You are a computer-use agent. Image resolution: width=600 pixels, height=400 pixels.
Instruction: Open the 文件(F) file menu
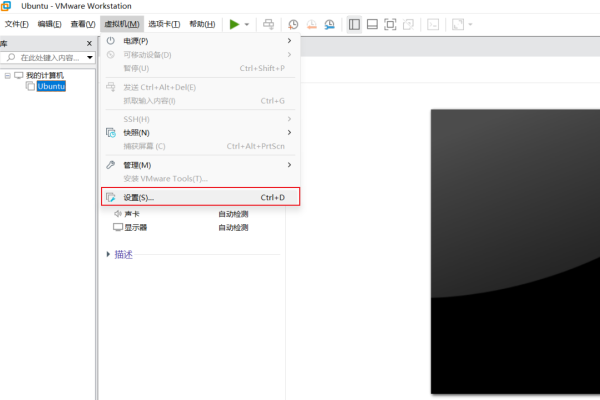coord(18,23)
